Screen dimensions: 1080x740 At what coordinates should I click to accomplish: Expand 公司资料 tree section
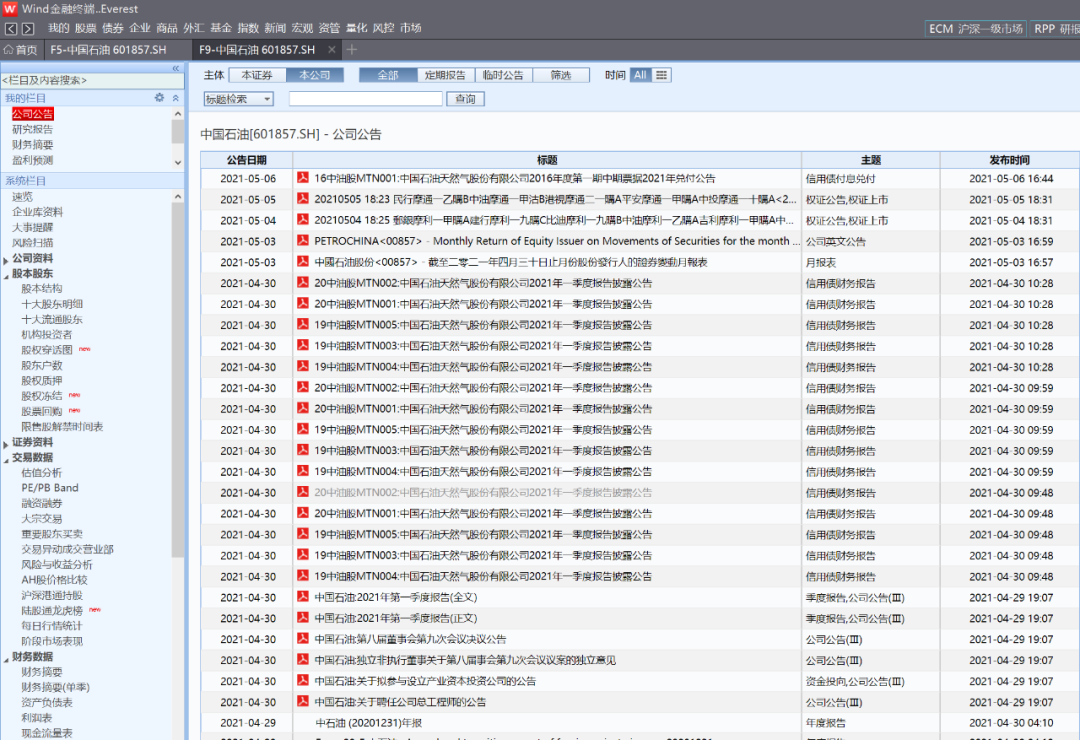point(6,259)
